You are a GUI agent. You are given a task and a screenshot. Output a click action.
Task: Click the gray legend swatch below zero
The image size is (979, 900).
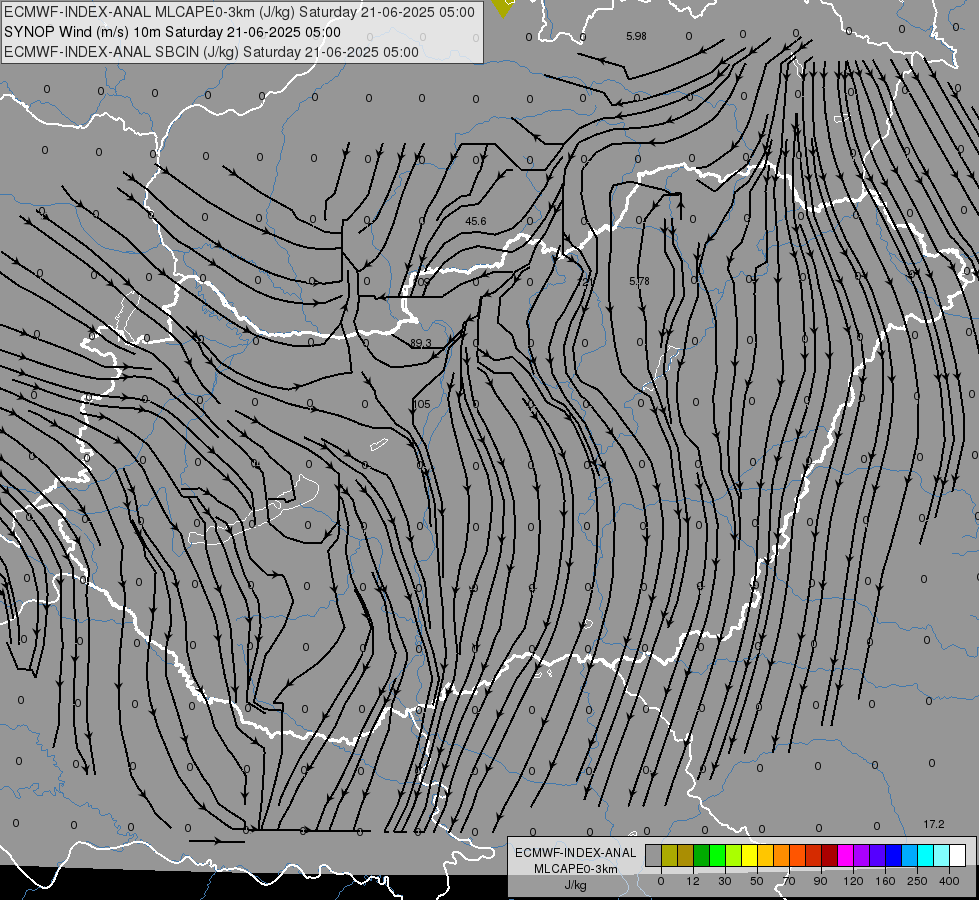click(654, 856)
